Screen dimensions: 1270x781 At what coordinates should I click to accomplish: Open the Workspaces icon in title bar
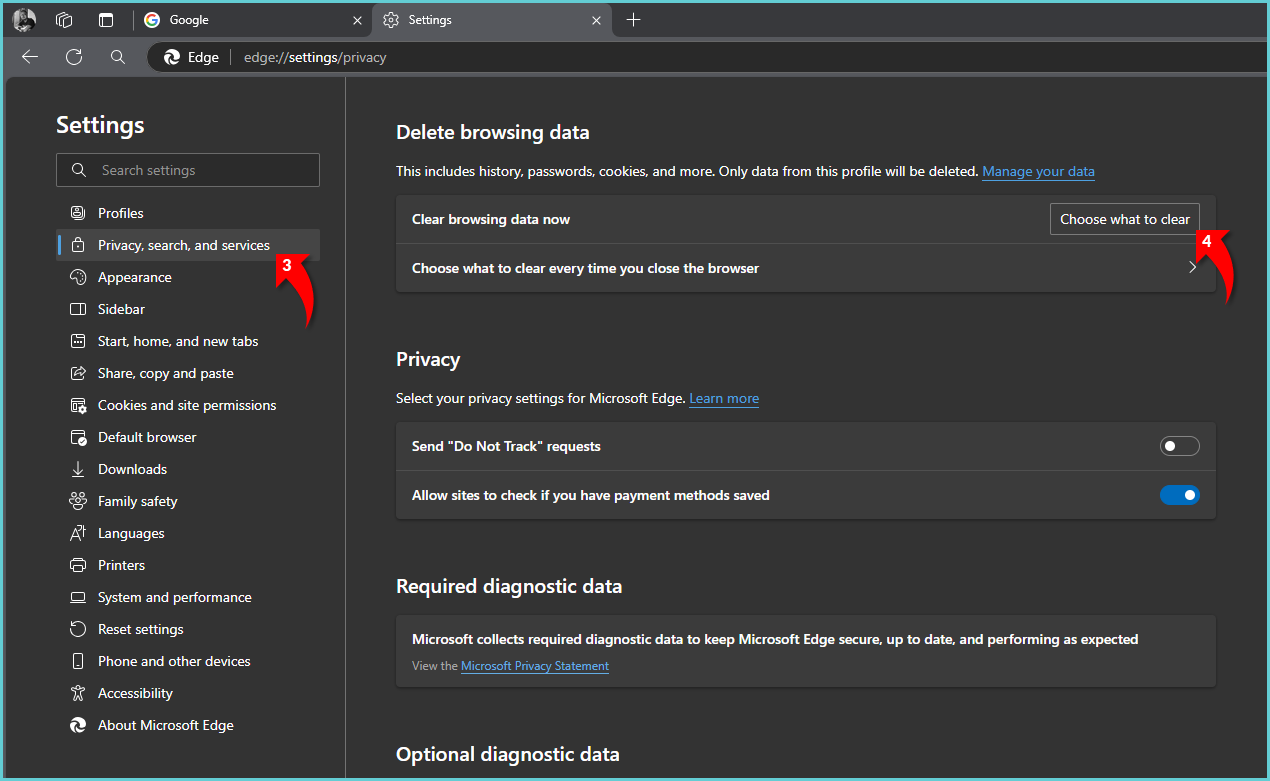point(65,20)
